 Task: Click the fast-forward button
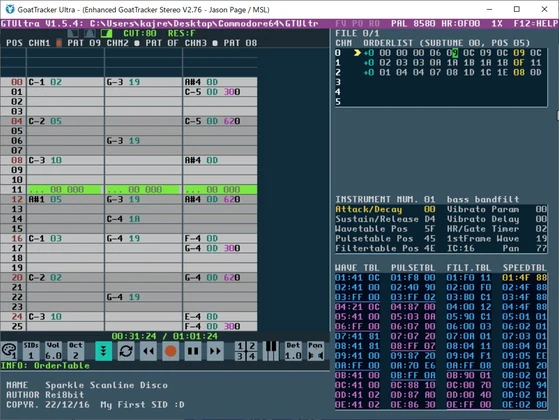click(x=215, y=351)
